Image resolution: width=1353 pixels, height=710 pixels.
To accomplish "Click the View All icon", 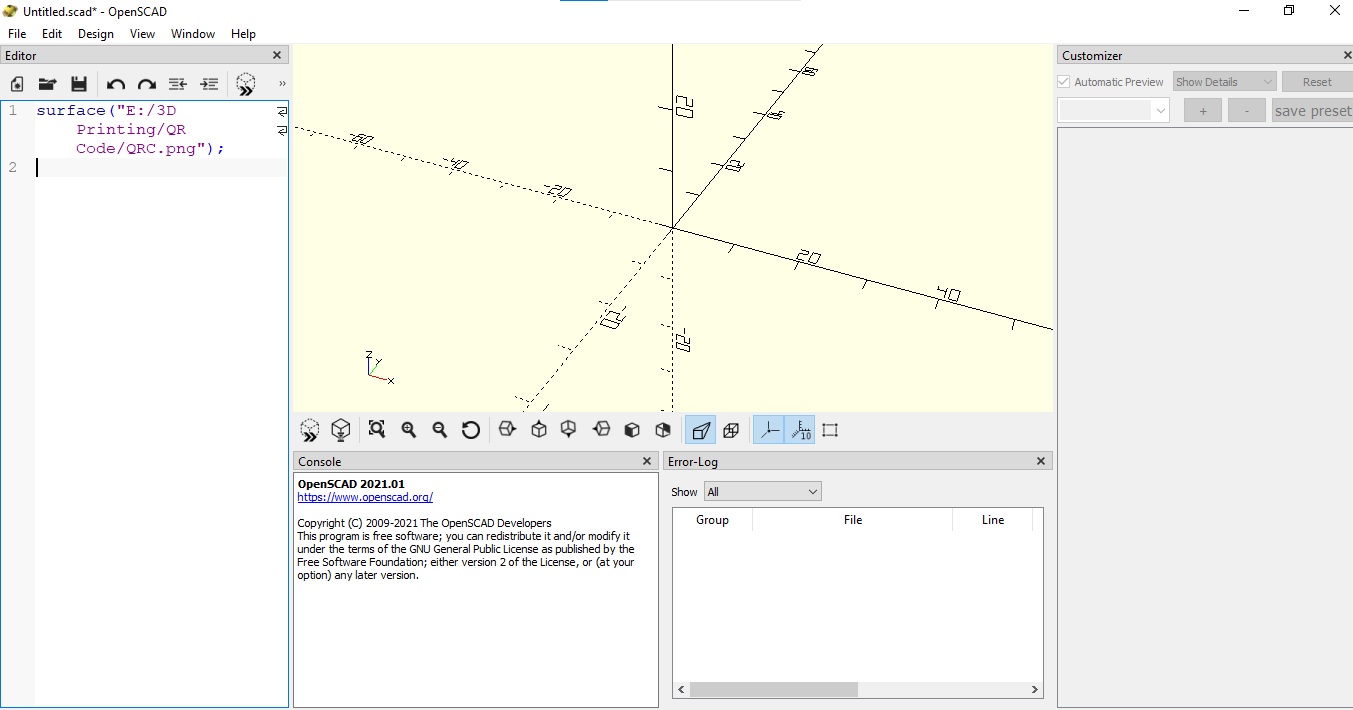I will tap(377, 430).
